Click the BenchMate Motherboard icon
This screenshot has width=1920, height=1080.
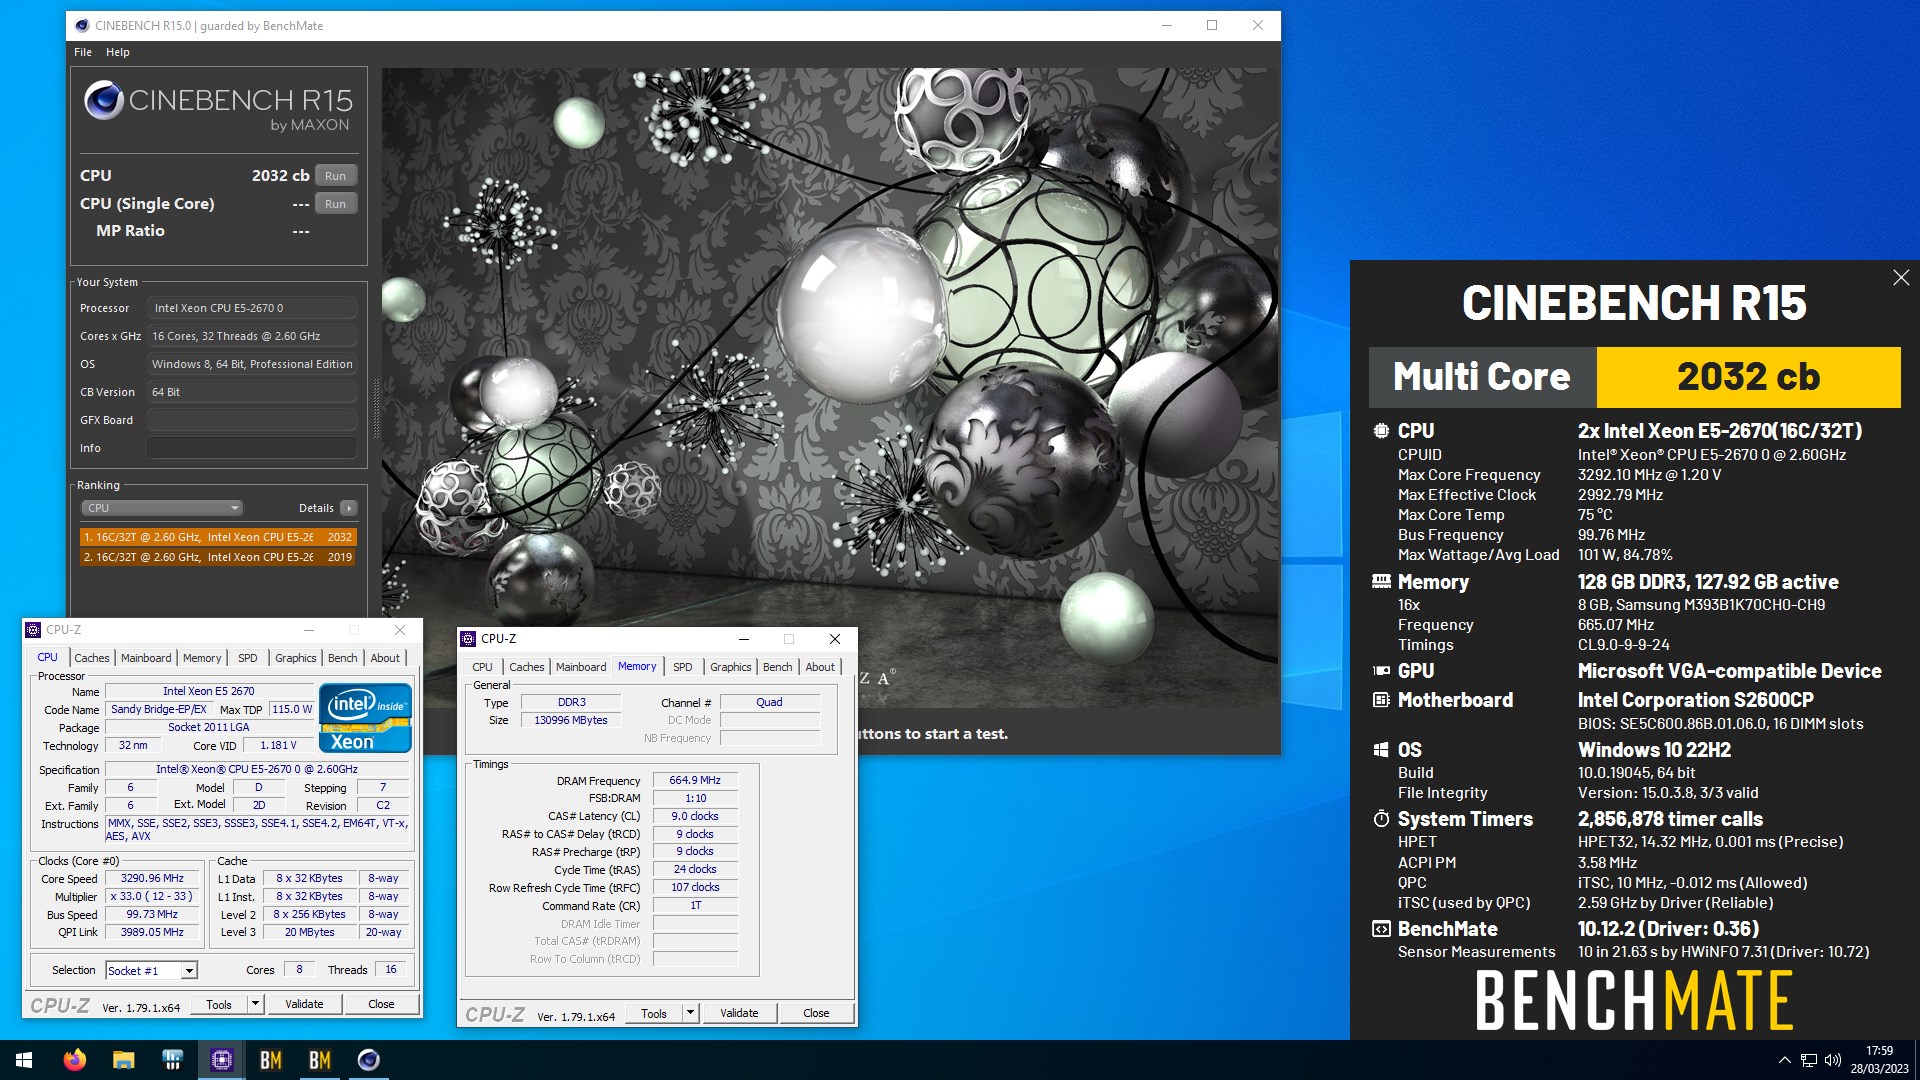pos(1381,700)
